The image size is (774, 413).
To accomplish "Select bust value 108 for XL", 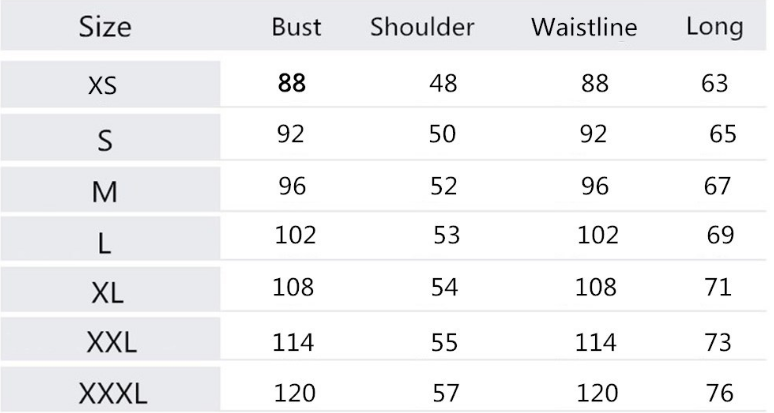I will point(294,289).
